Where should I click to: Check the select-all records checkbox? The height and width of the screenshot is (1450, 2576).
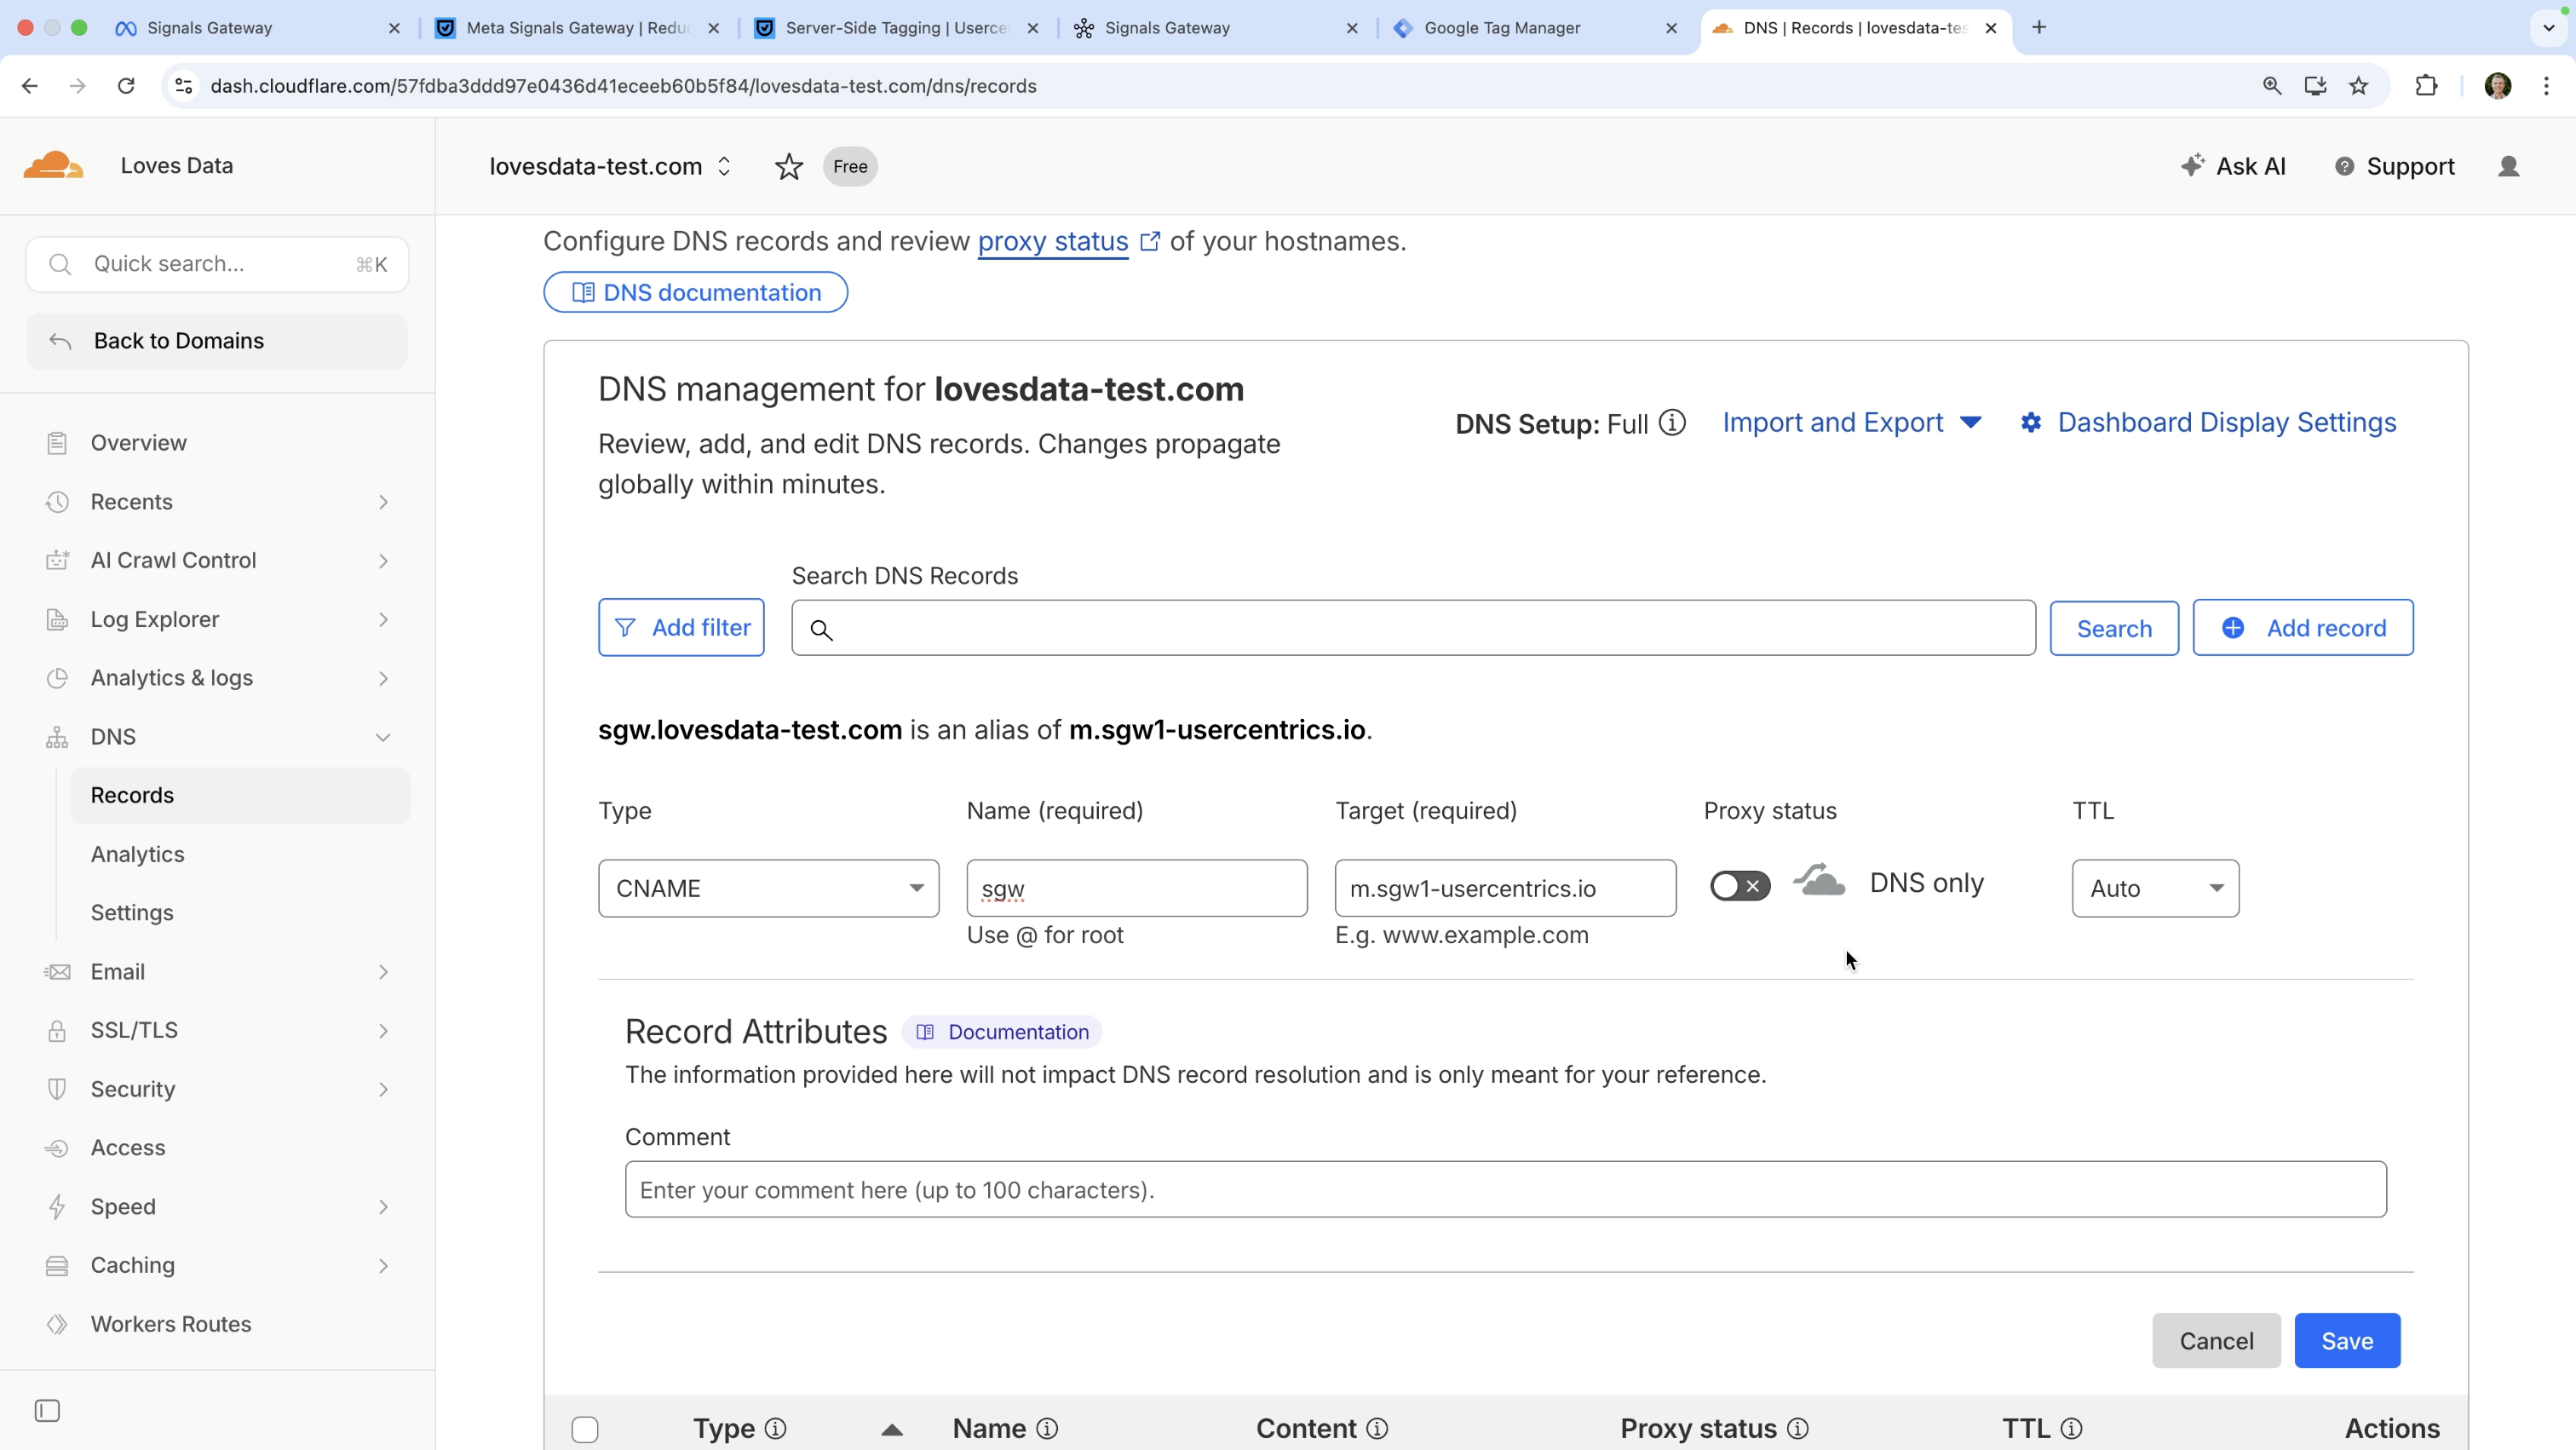coord(585,1429)
